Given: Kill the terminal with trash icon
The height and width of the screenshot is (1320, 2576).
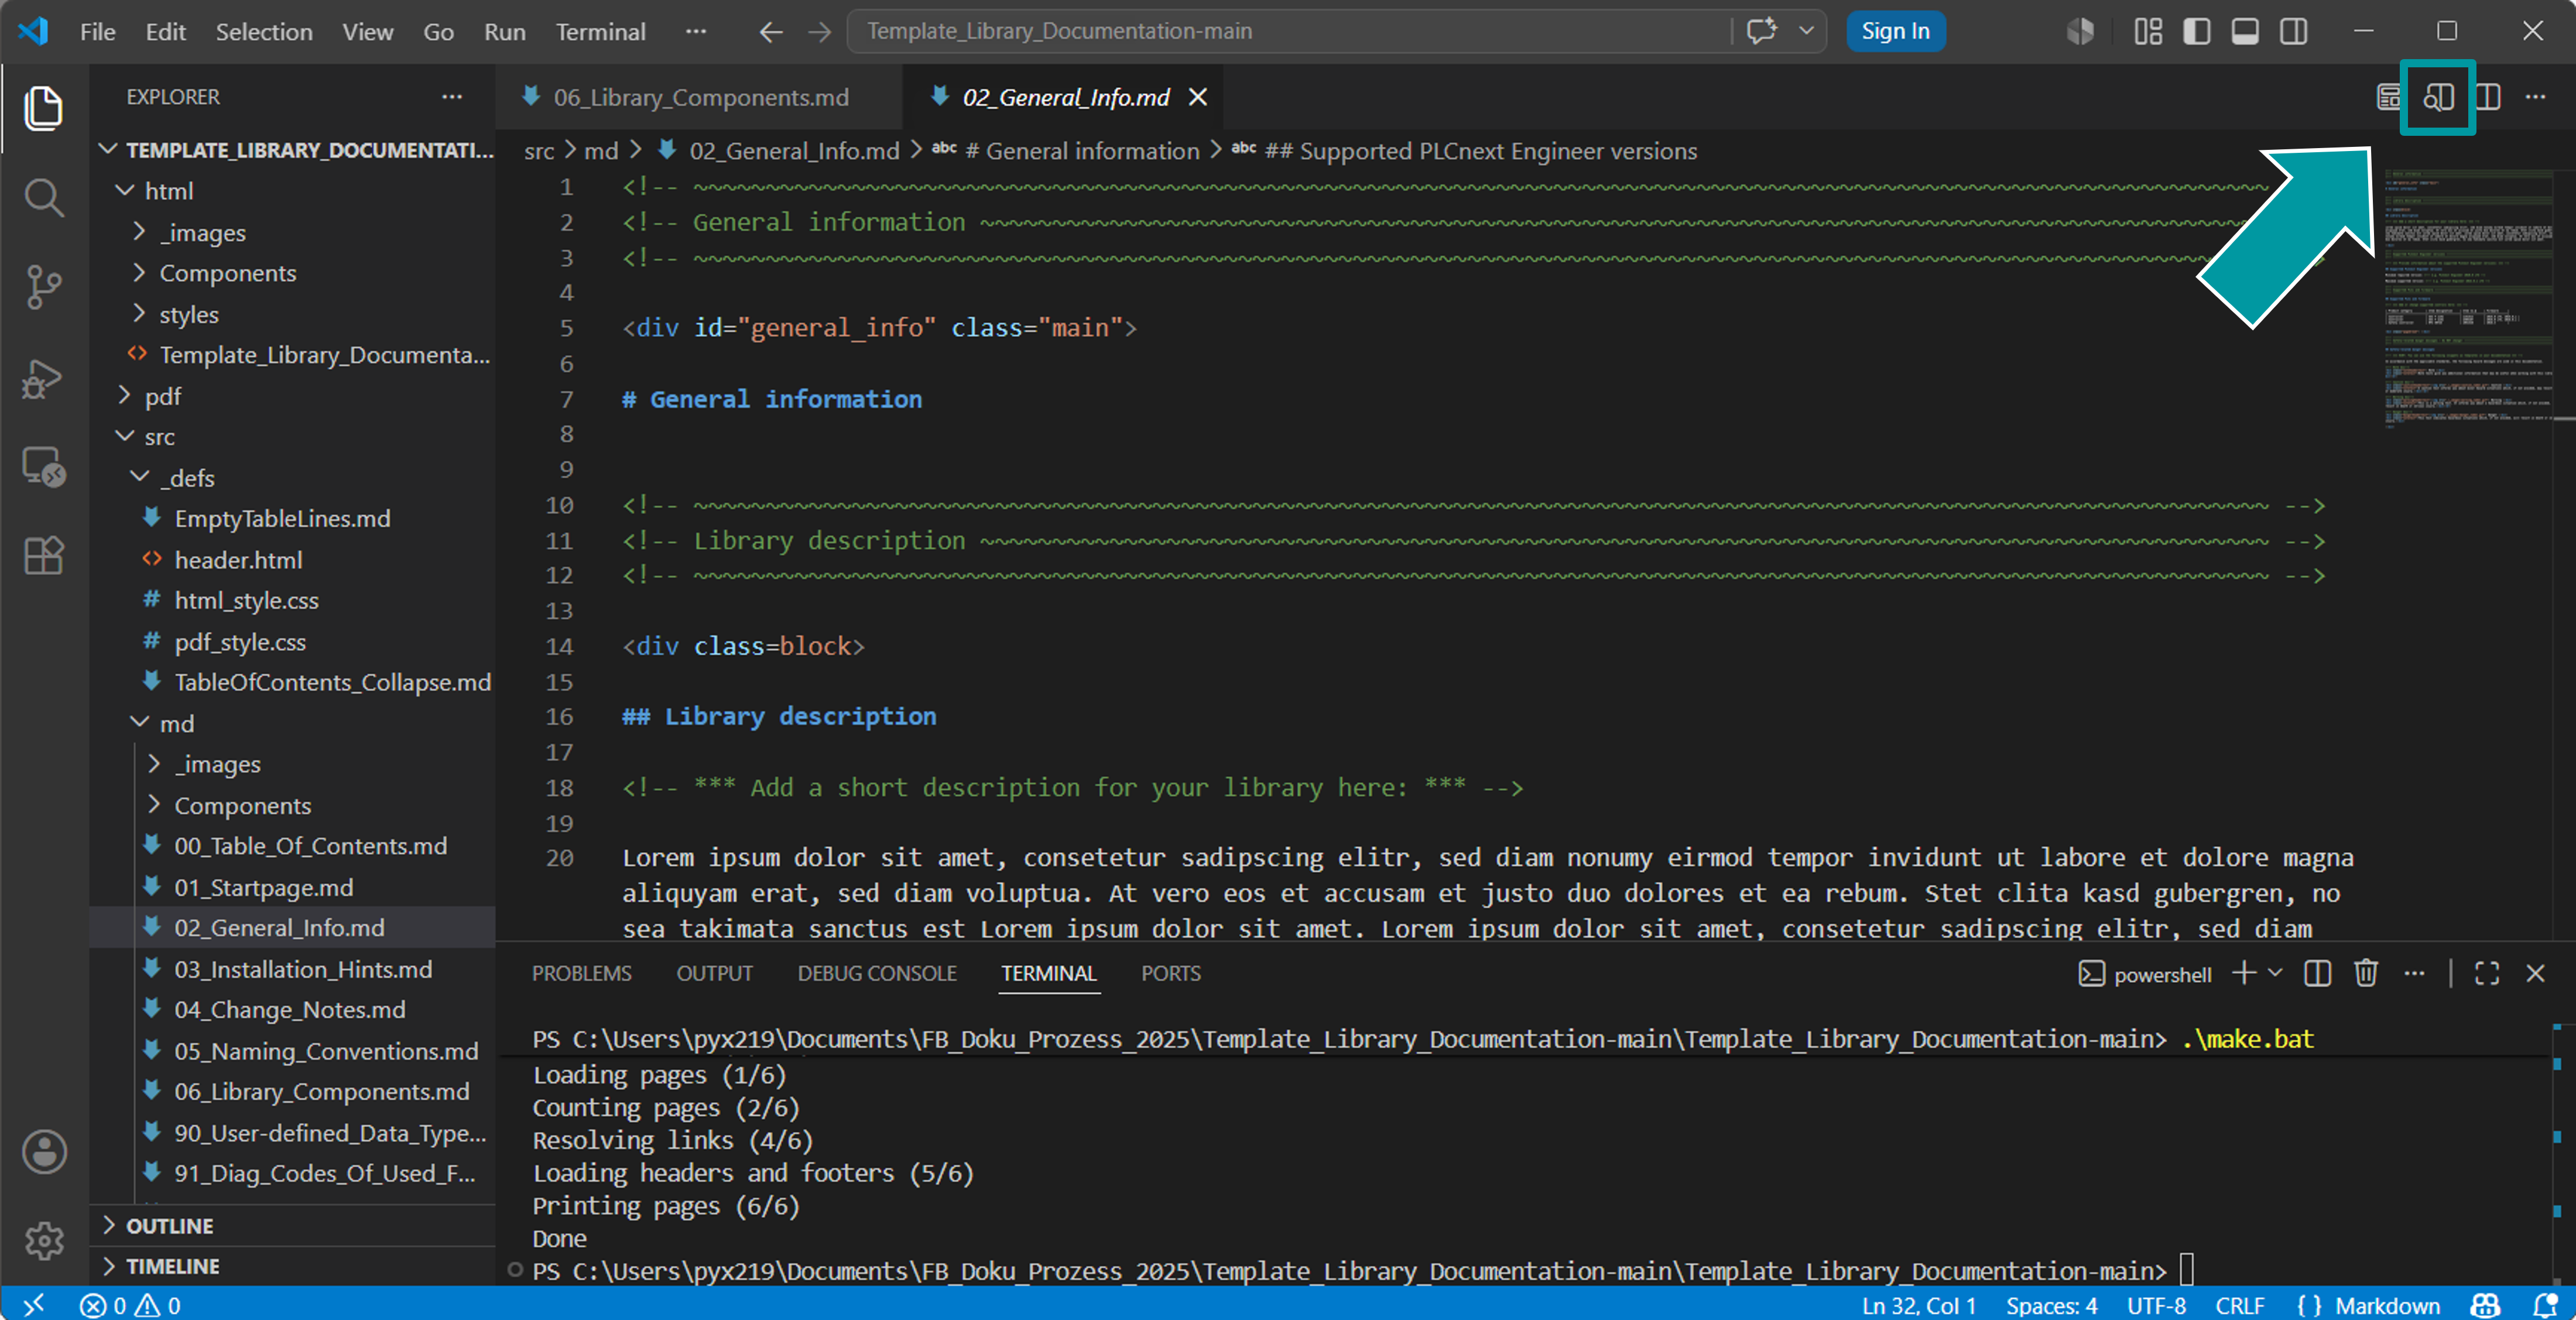Looking at the screenshot, I should [2365, 973].
